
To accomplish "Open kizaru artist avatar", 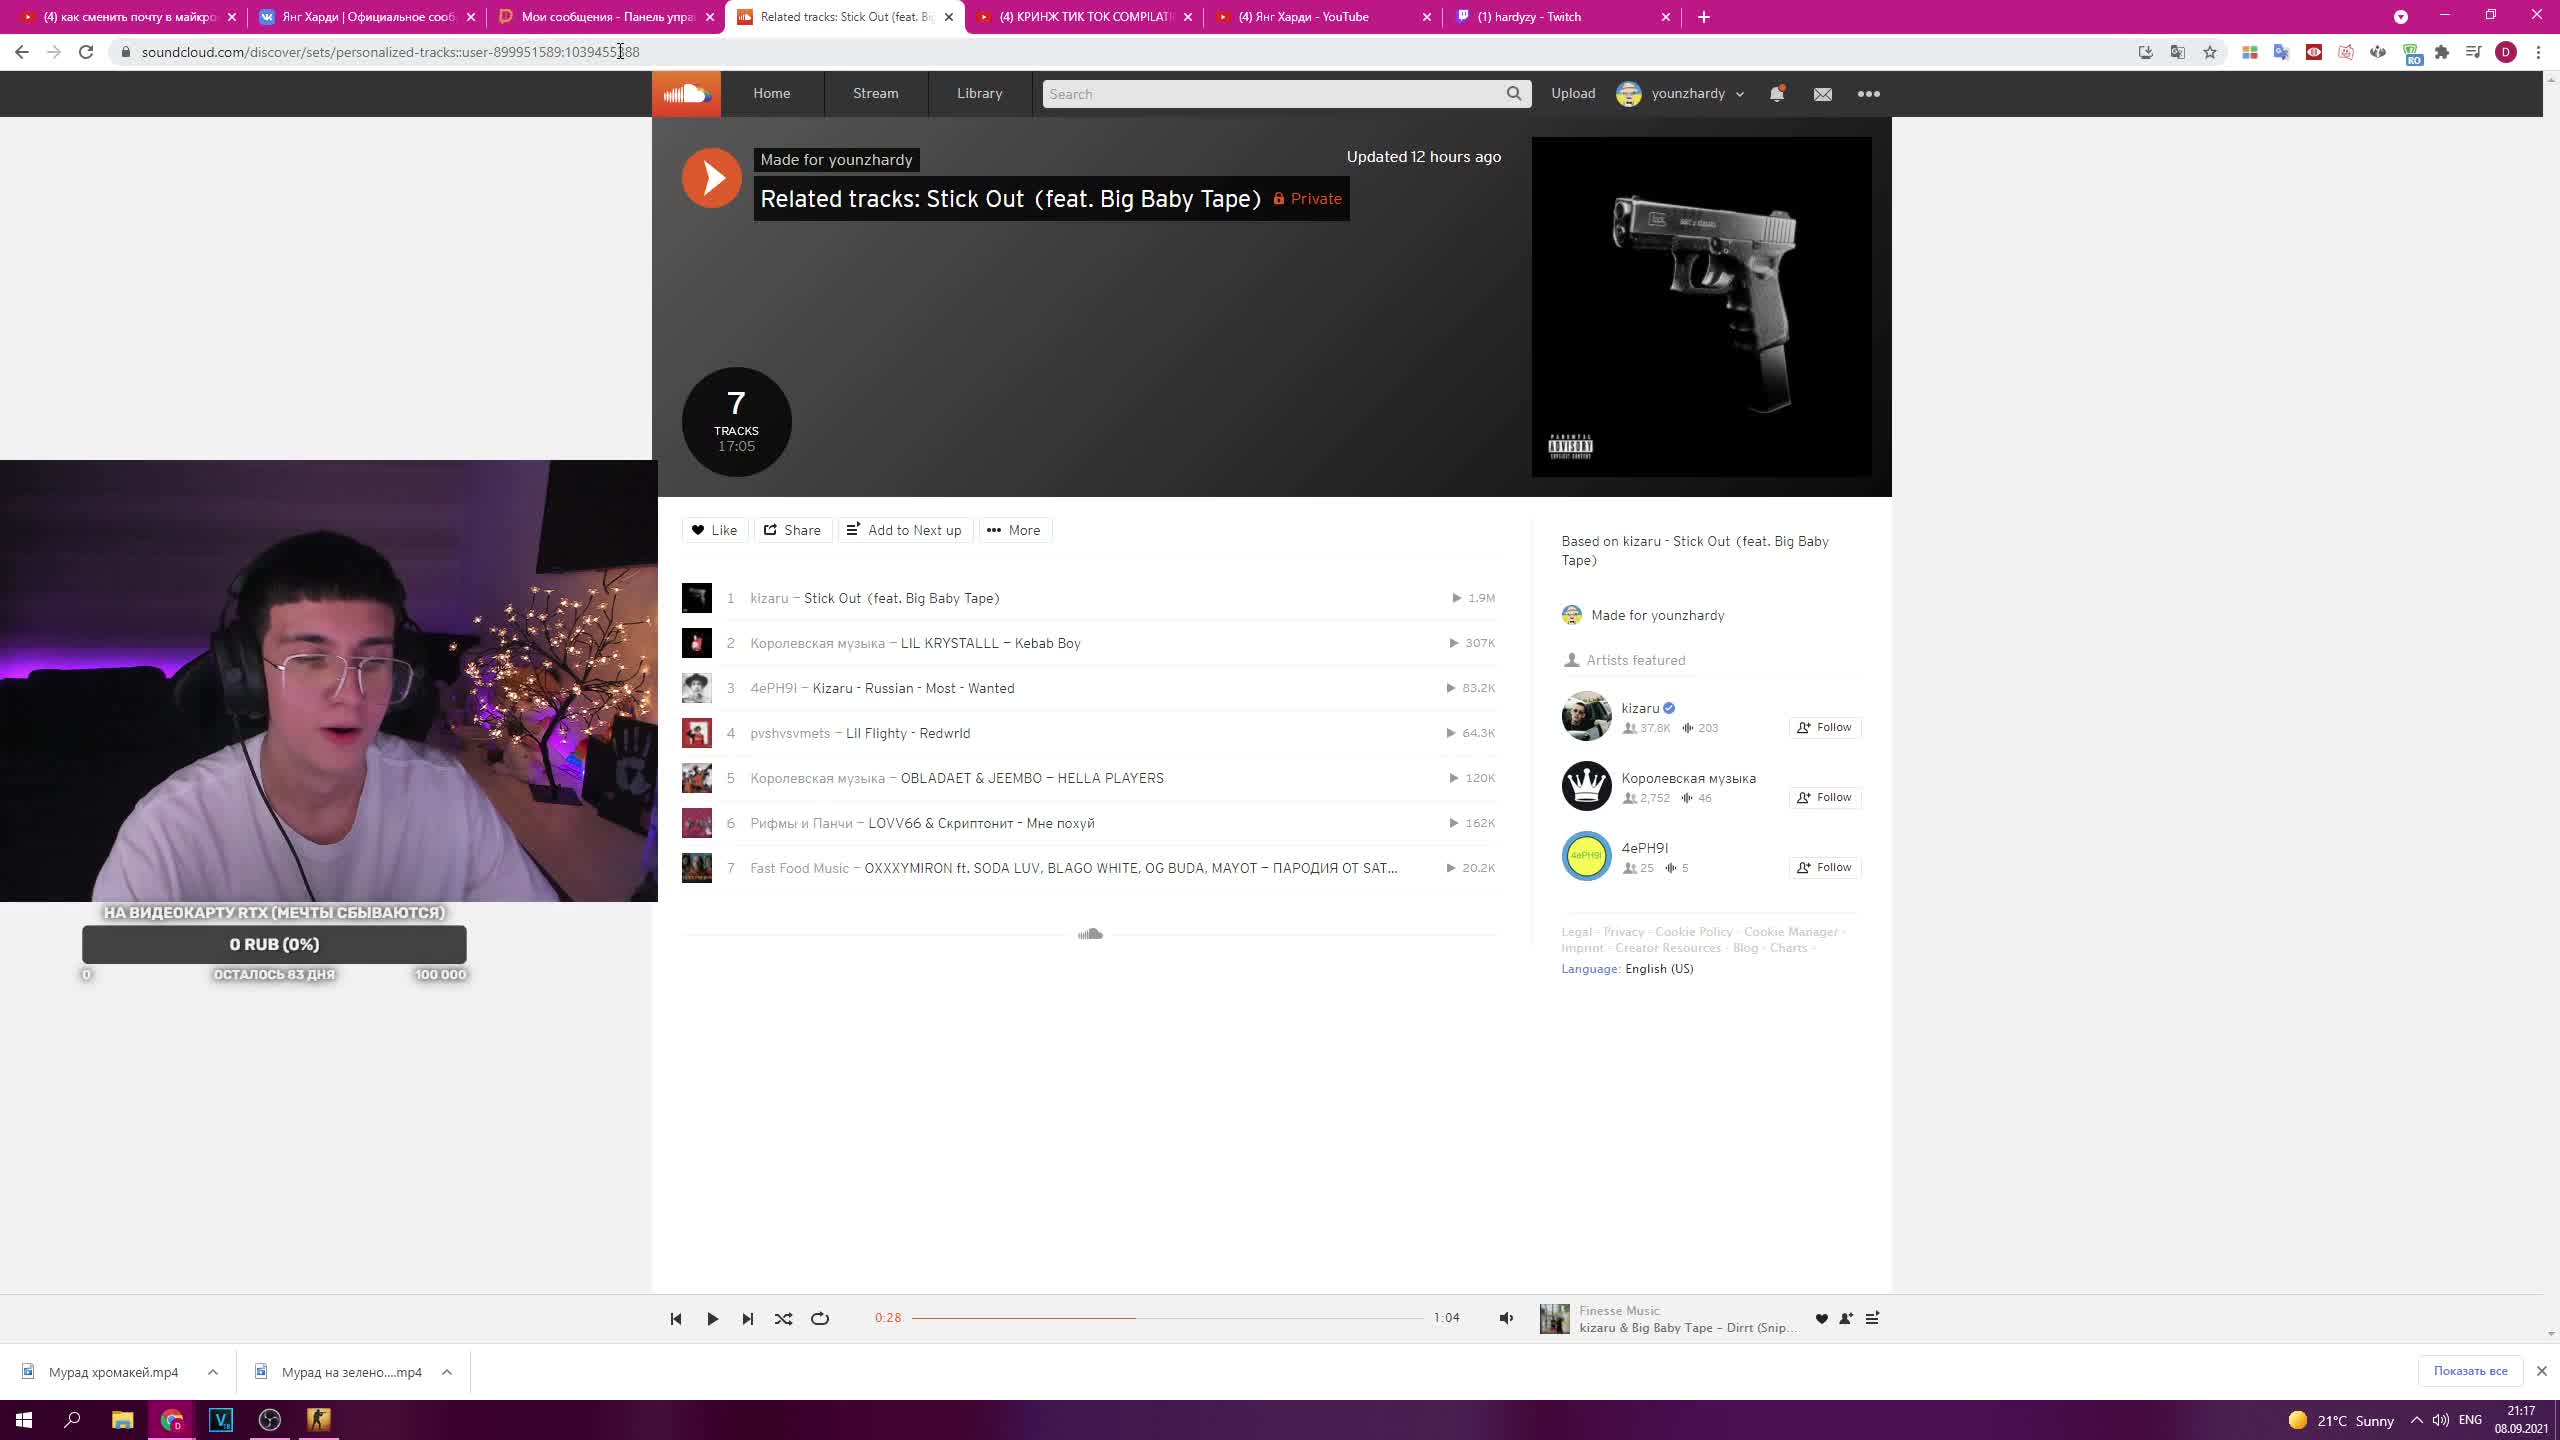I will [x=1587, y=716].
